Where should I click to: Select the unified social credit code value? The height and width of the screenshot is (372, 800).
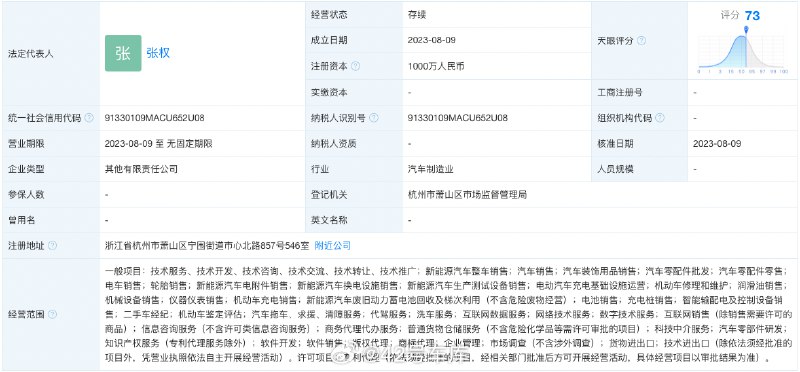[x=155, y=118]
